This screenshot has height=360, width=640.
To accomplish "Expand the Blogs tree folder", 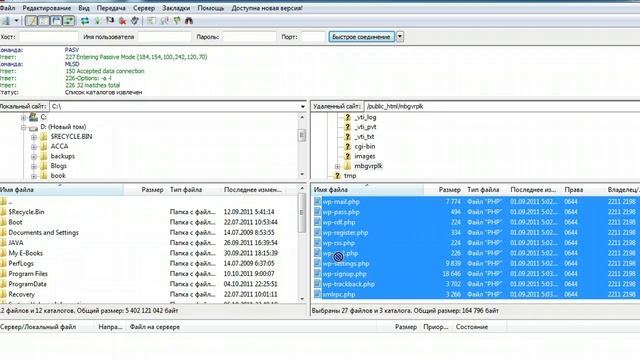I will 34,167.
